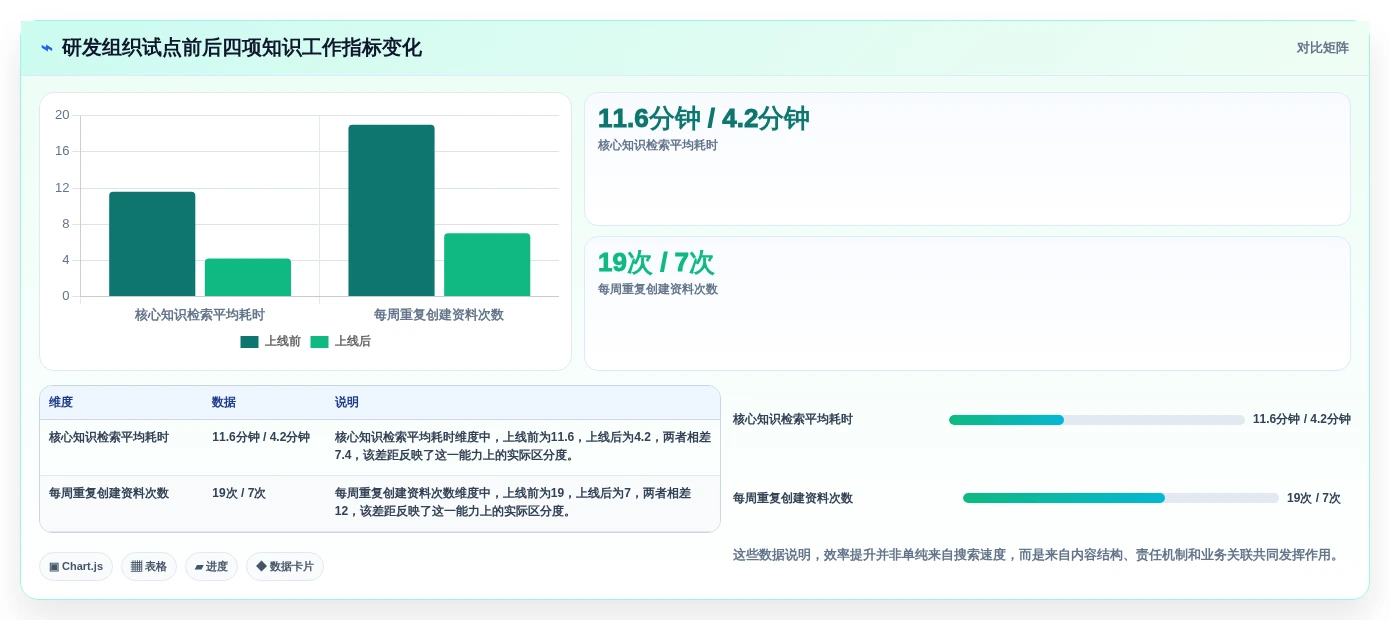
Task: Click the lightning icon beside the title
Action: pyautogui.click(x=46, y=48)
